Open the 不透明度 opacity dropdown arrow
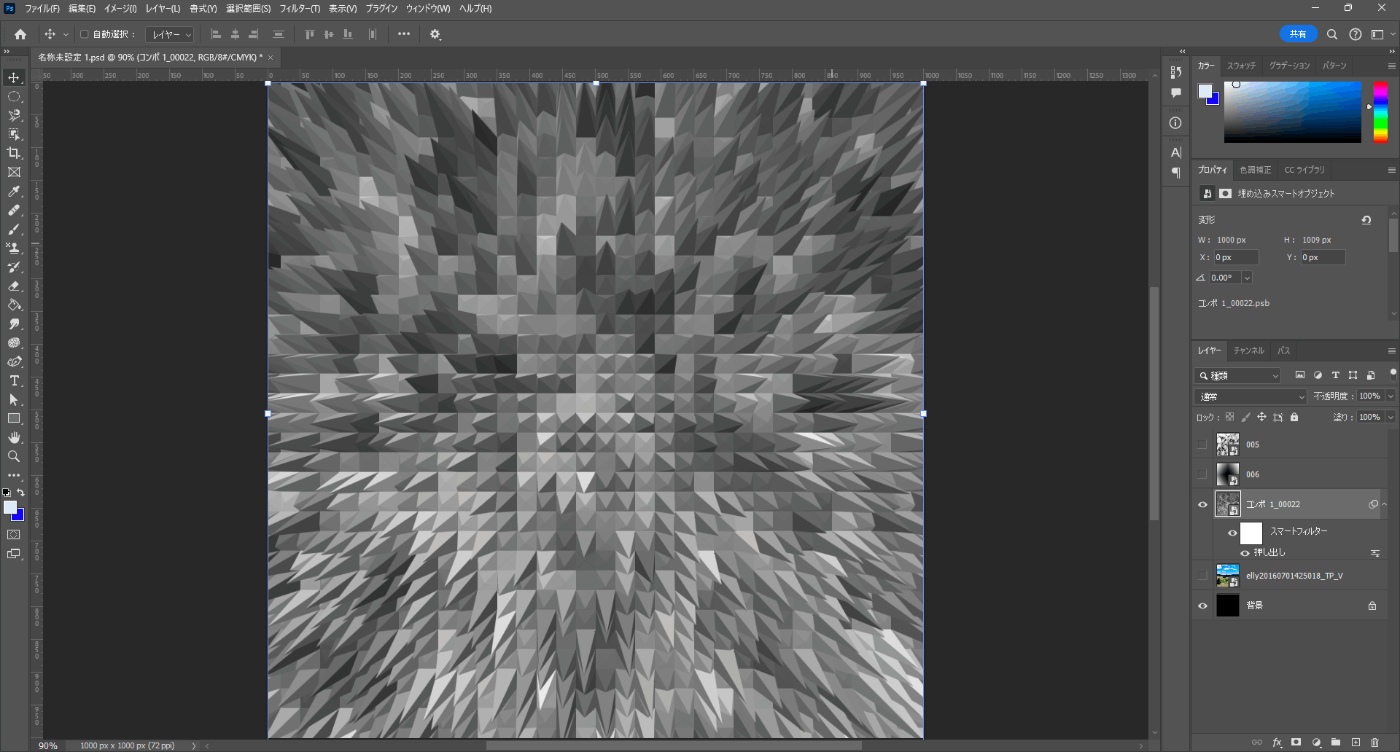 coord(1390,397)
